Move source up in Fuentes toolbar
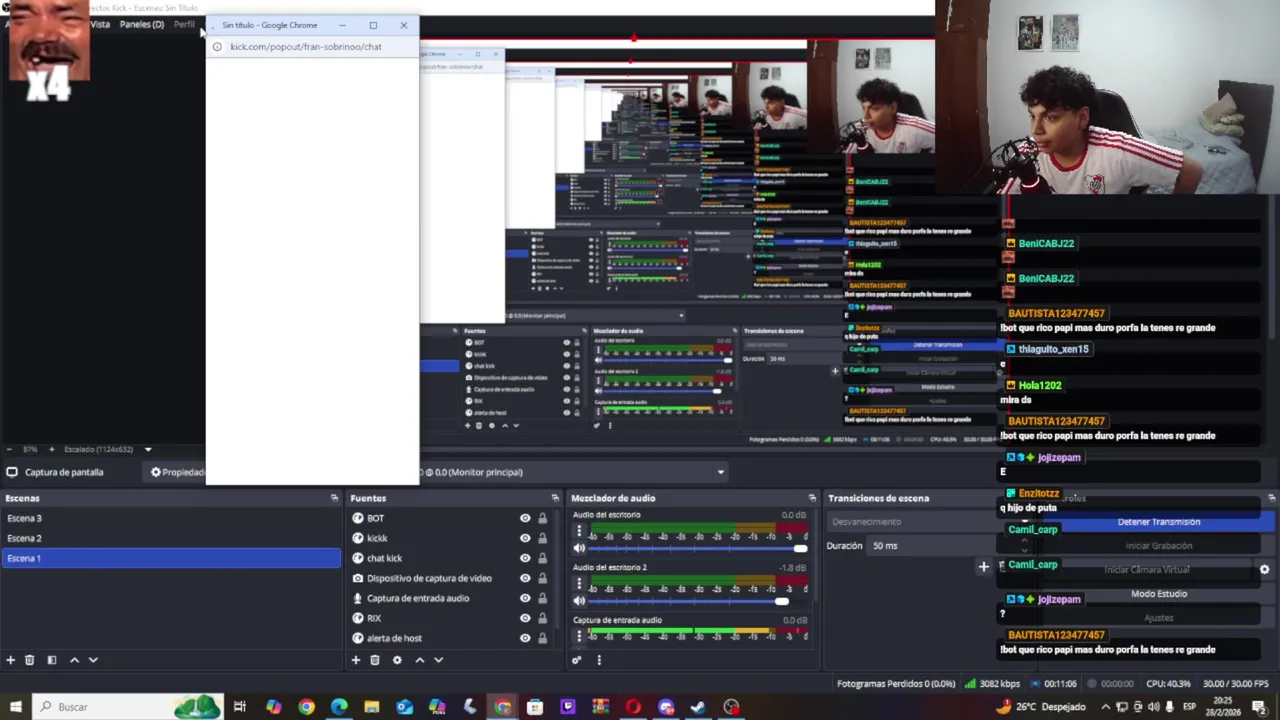1280x720 pixels. (419, 660)
